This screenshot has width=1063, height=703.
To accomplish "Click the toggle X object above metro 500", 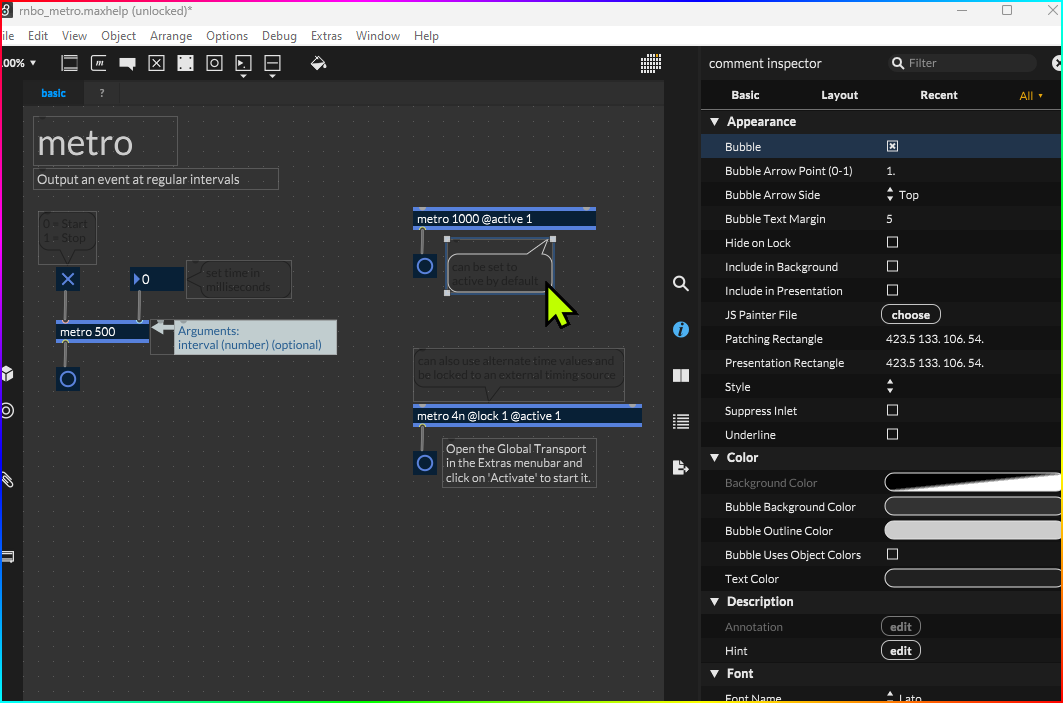I will click(68, 279).
